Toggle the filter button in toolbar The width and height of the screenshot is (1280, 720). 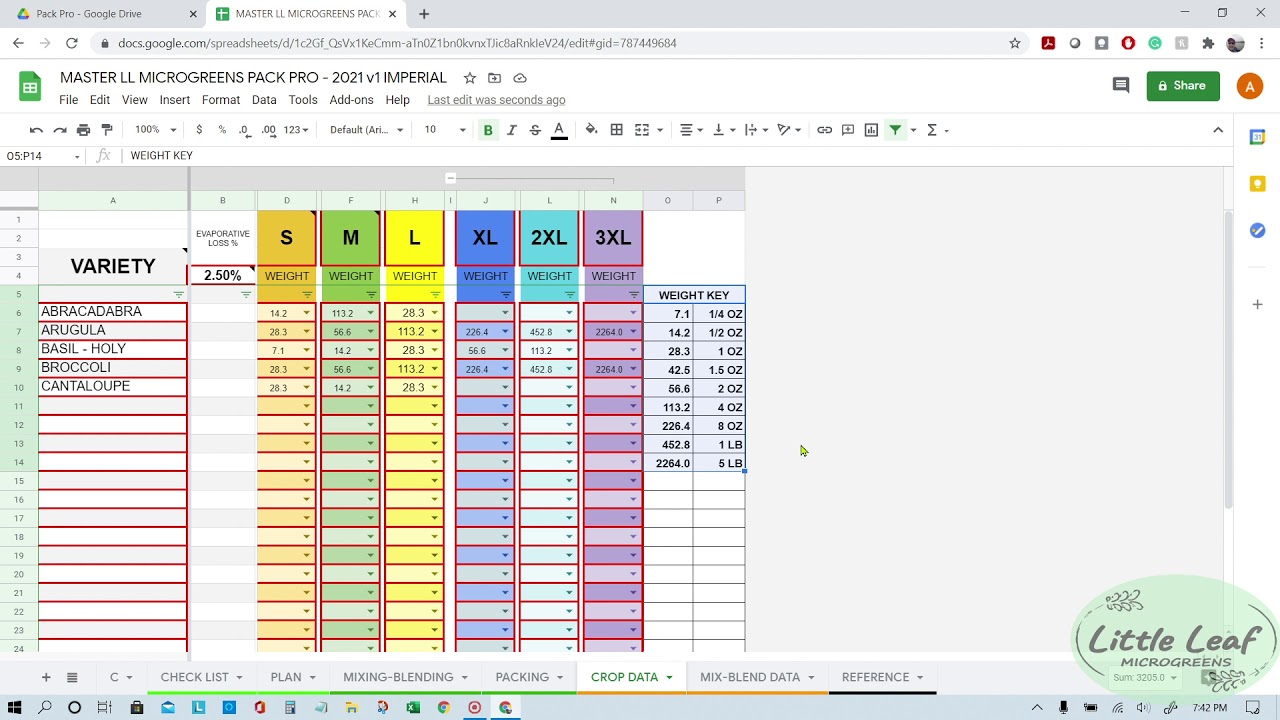(896, 130)
